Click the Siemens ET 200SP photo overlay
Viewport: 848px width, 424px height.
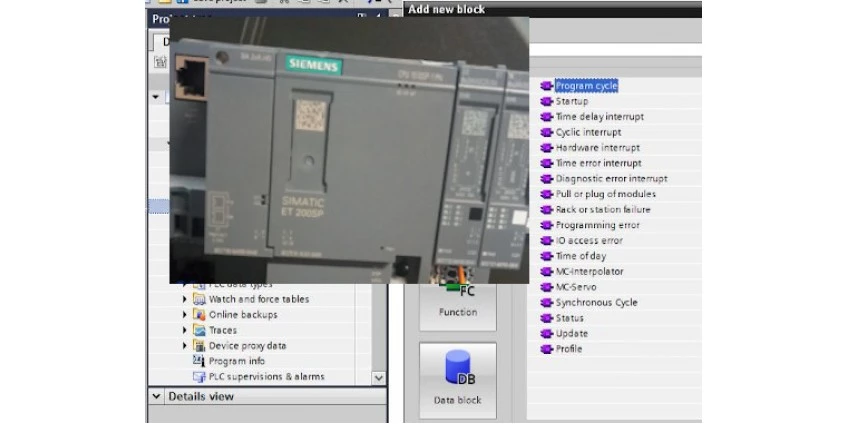click(349, 150)
